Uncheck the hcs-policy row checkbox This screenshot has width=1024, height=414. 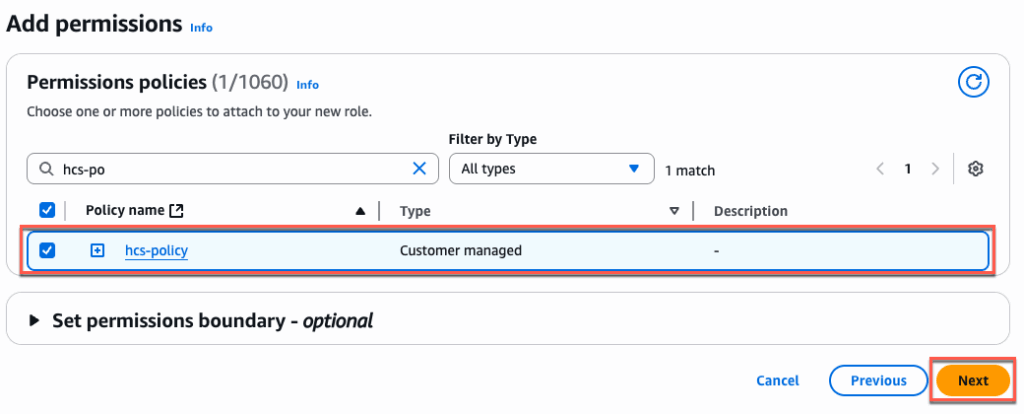point(47,250)
